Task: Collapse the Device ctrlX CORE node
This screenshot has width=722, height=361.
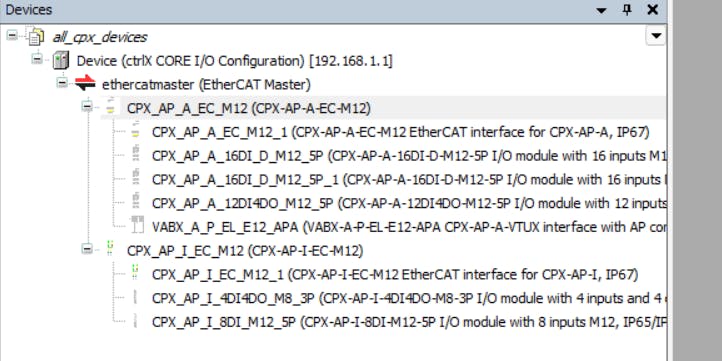Action: 37,59
